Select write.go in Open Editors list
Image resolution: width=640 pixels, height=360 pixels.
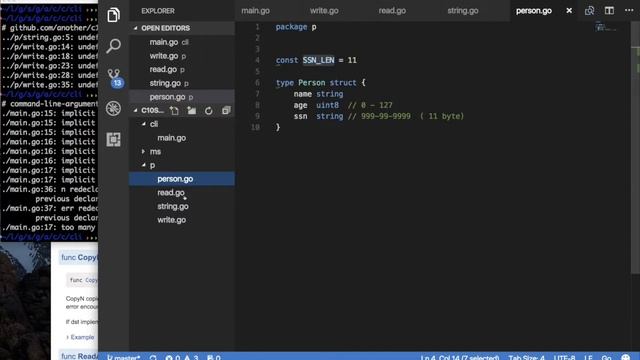coord(164,56)
